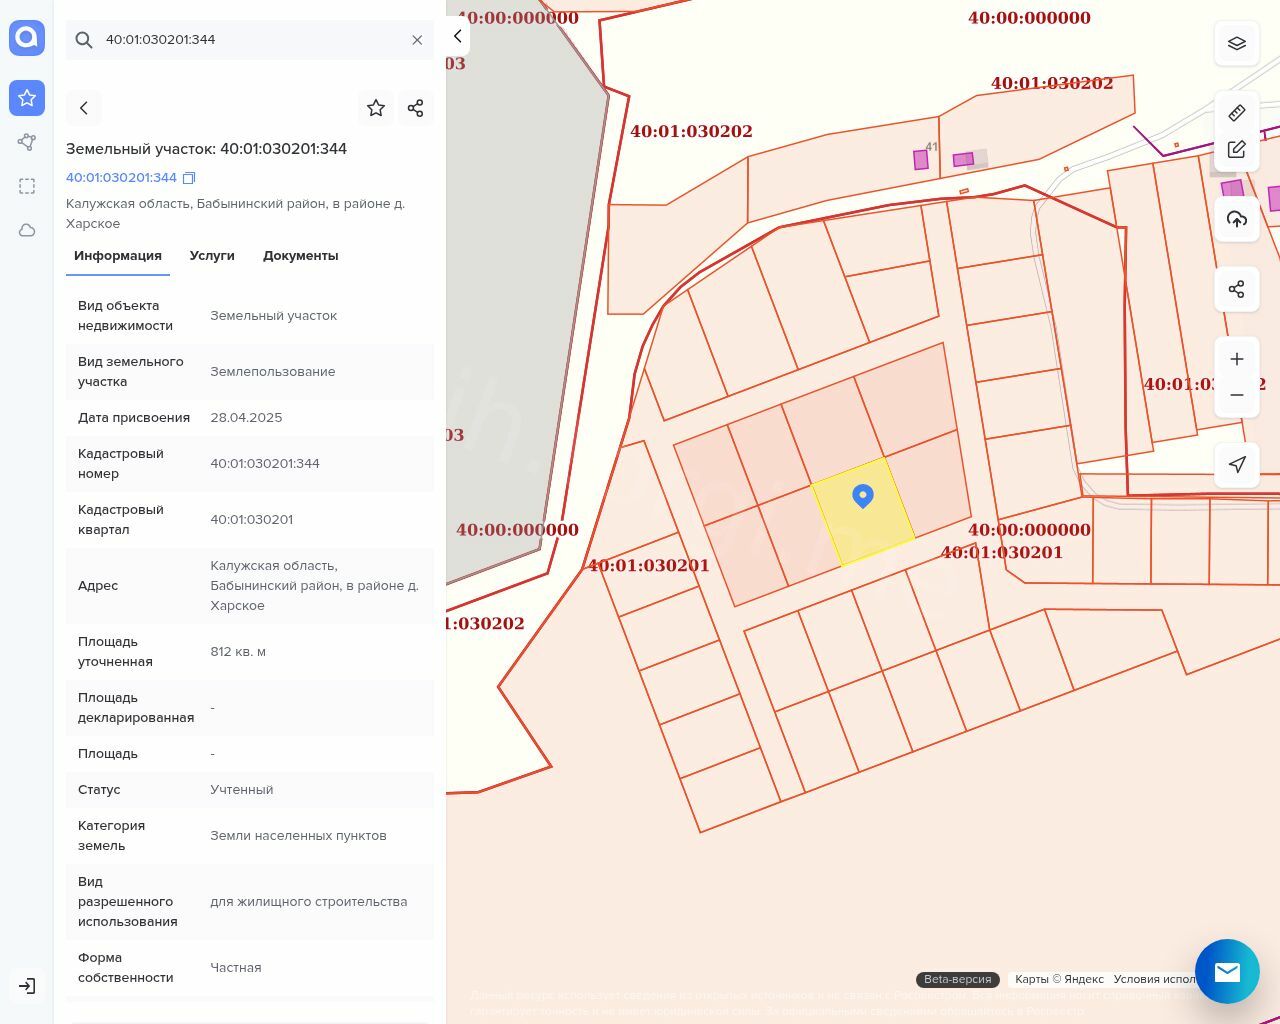Switch to the Услуги tab
Viewport: 1280px width, 1024px height.
coord(212,256)
